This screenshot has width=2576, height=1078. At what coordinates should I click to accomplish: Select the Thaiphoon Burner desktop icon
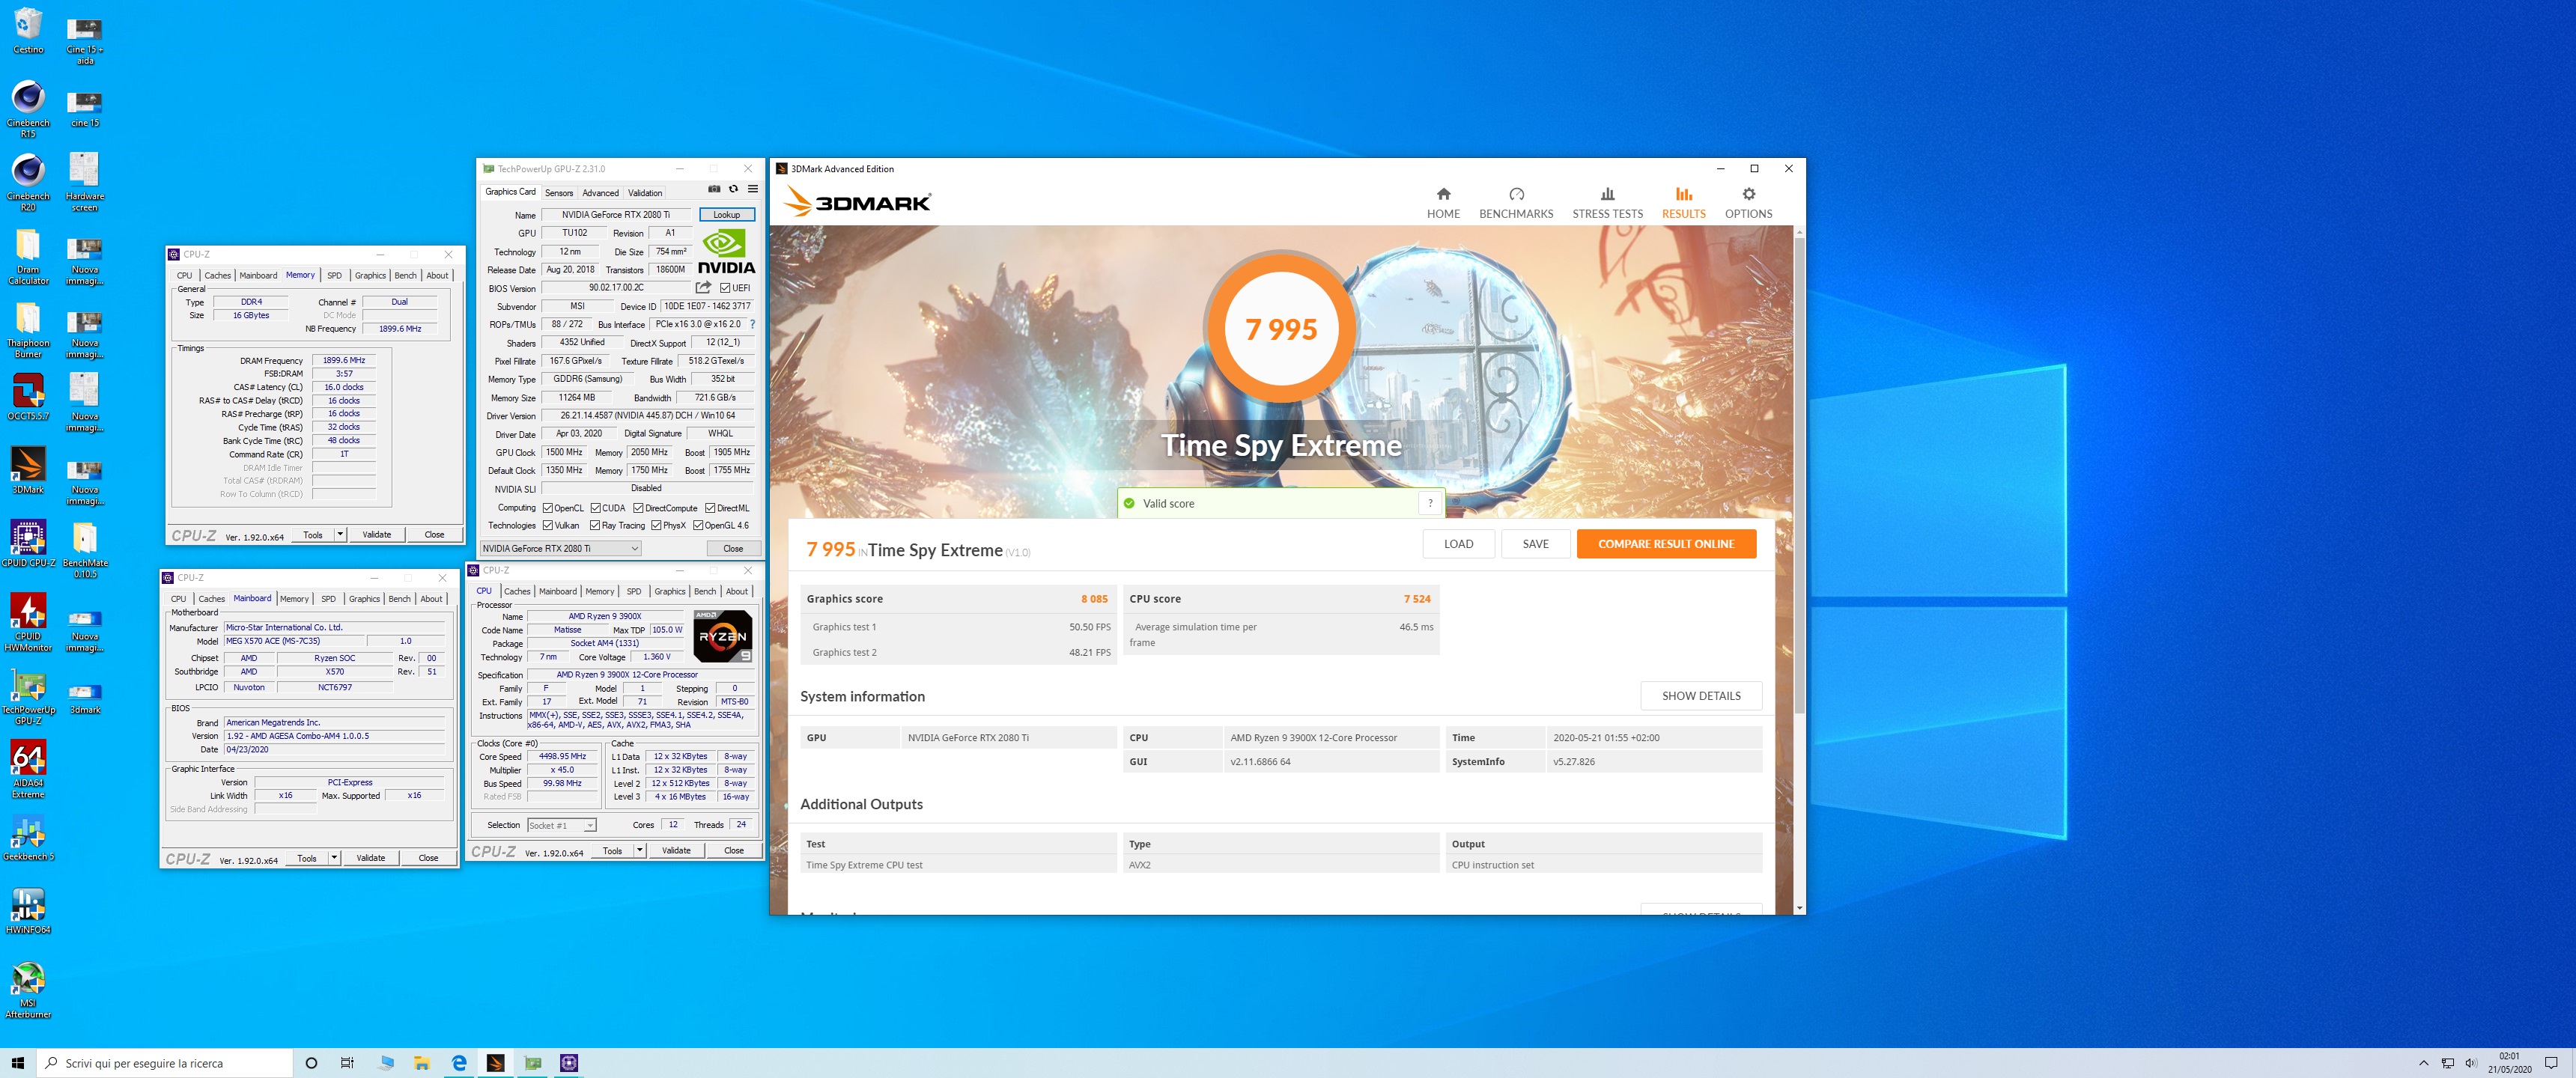click(28, 329)
